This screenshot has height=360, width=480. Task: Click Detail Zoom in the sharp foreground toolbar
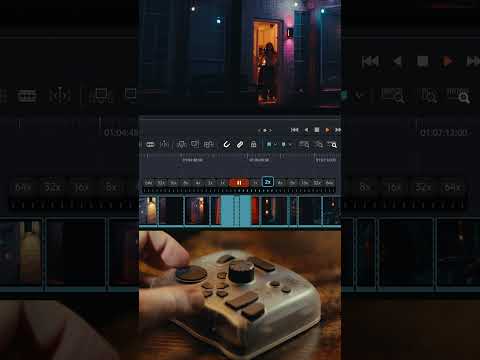pos(318,145)
